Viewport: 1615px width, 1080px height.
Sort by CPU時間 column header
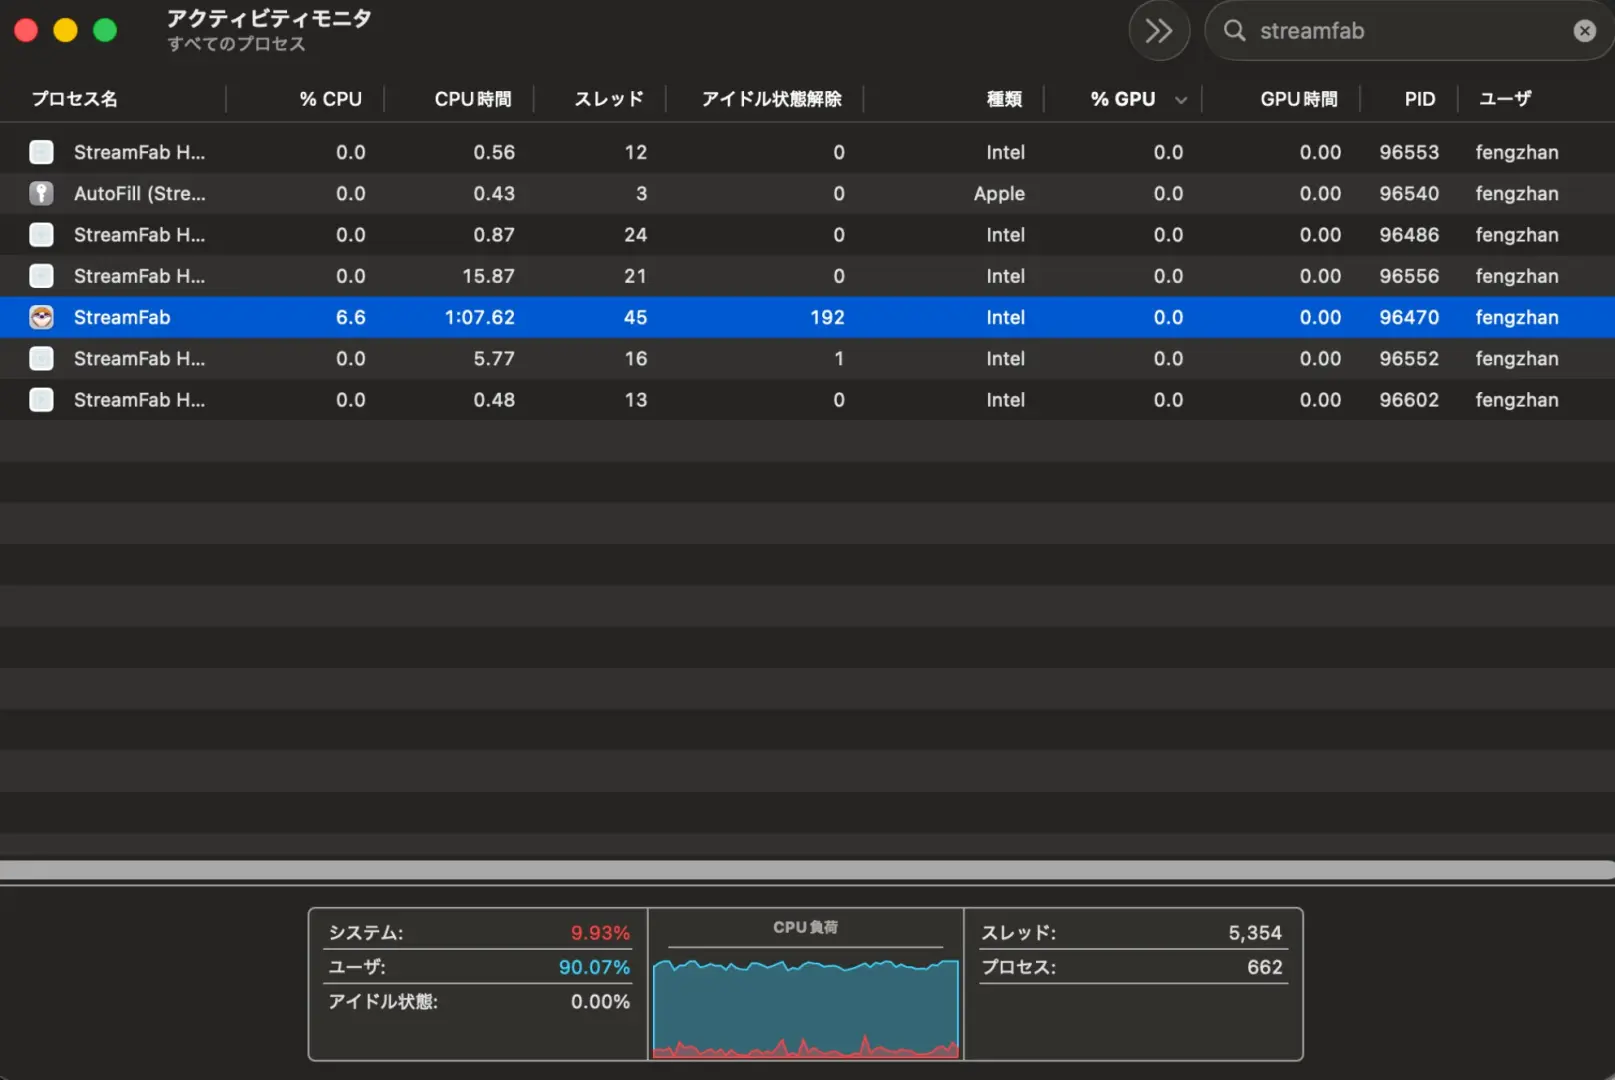(473, 99)
